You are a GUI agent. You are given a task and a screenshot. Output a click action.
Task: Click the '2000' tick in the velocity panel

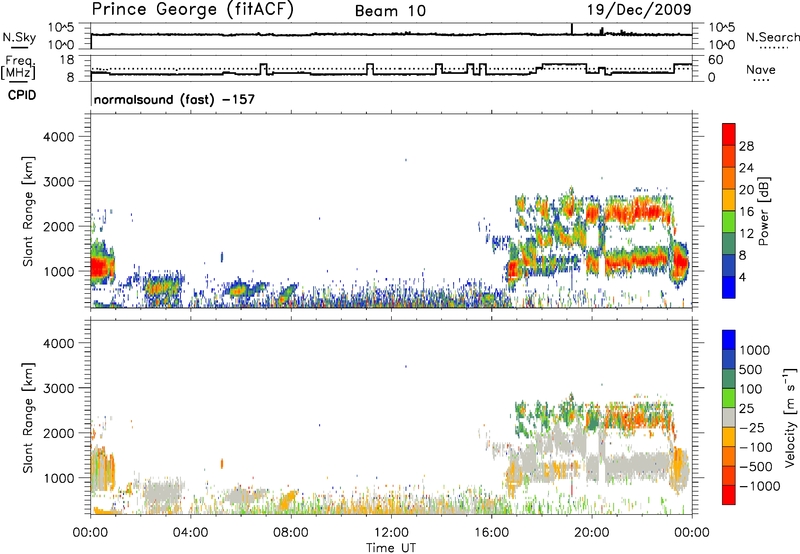(x=59, y=433)
